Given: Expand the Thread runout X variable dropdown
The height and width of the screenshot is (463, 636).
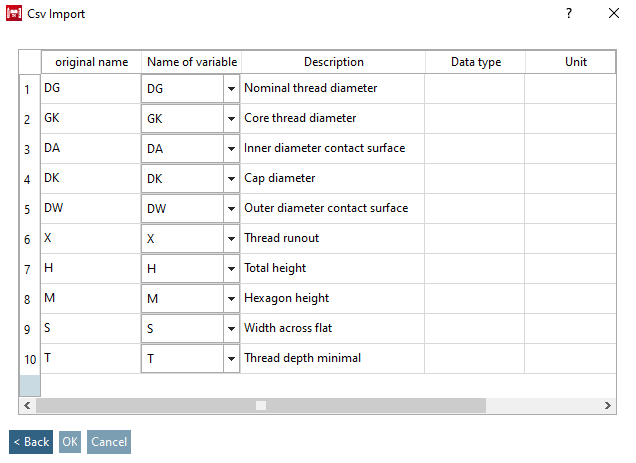Looking at the screenshot, I should tap(231, 239).
